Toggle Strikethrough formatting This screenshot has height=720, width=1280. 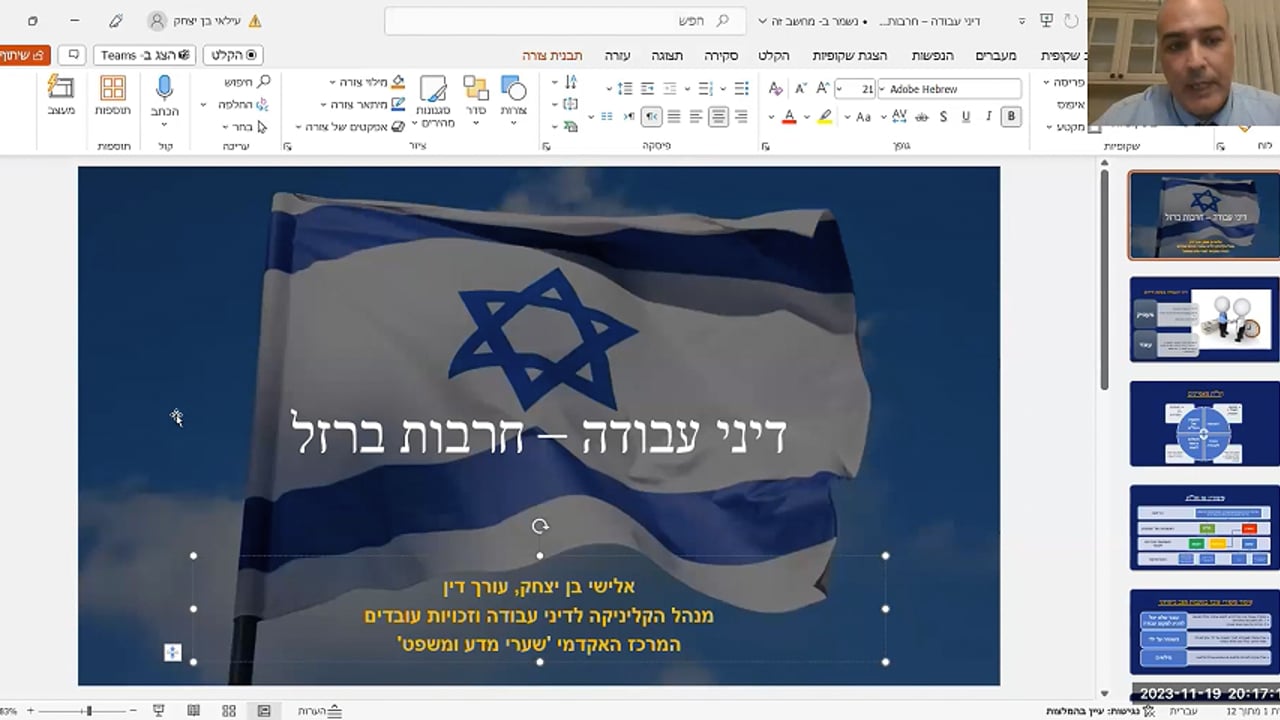(x=921, y=117)
